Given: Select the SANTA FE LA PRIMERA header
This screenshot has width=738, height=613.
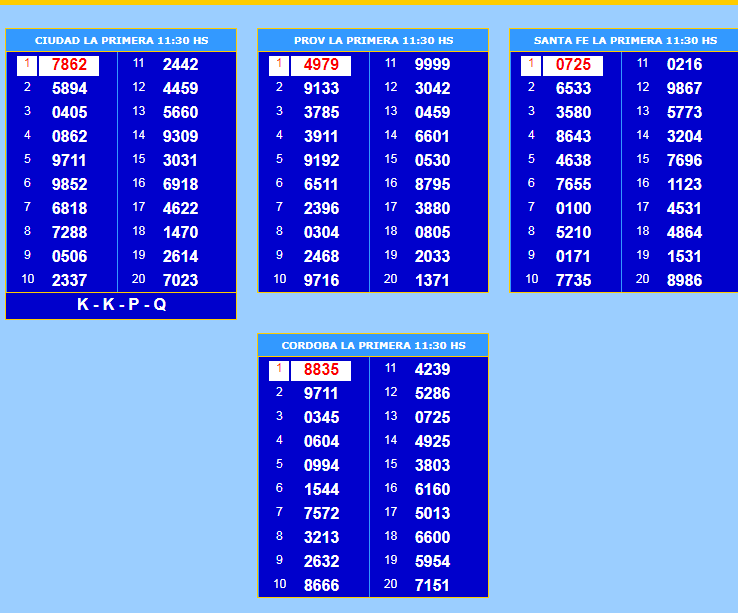Looking at the screenshot, I should pos(625,41).
